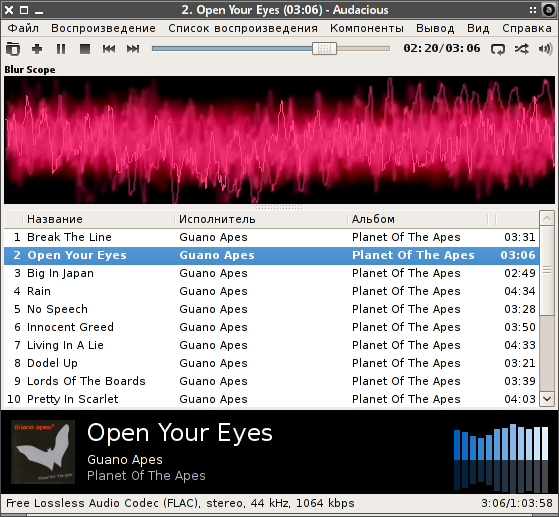Screen dimensions: 559x517
Task: Stop playback with the square button
Action: 85,48
